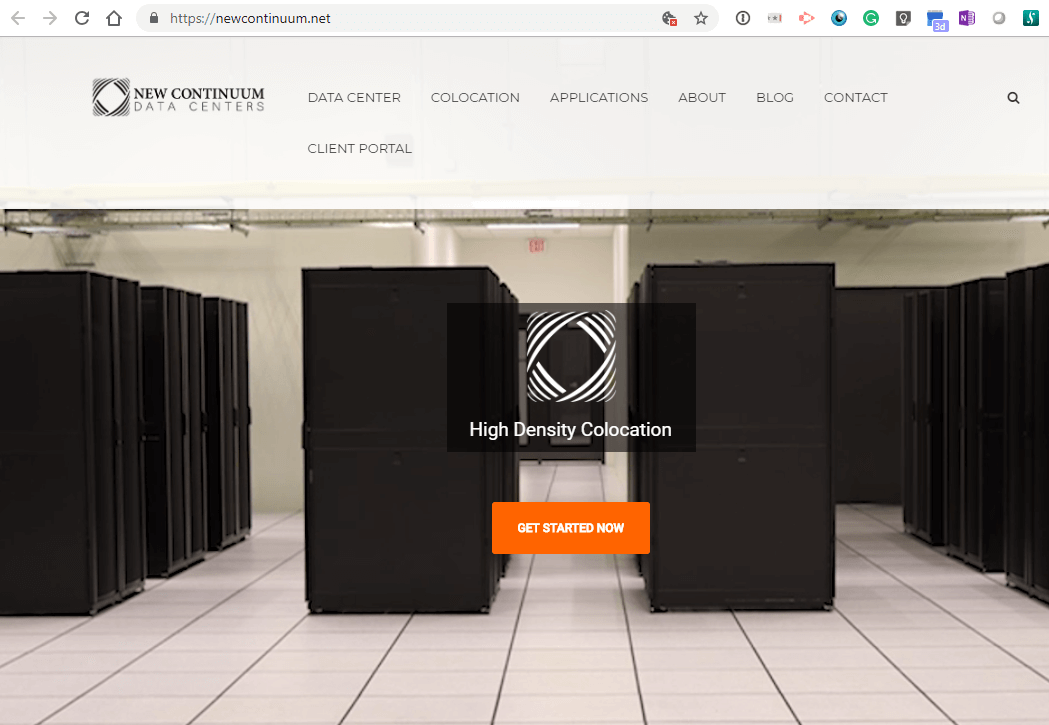Open the OneNote Web Clipper extension
1049x725 pixels.
[966, 17]
